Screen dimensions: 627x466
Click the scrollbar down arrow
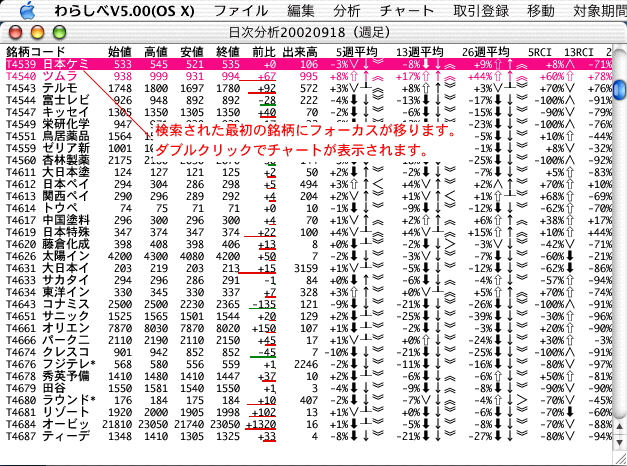coord(619,442)
